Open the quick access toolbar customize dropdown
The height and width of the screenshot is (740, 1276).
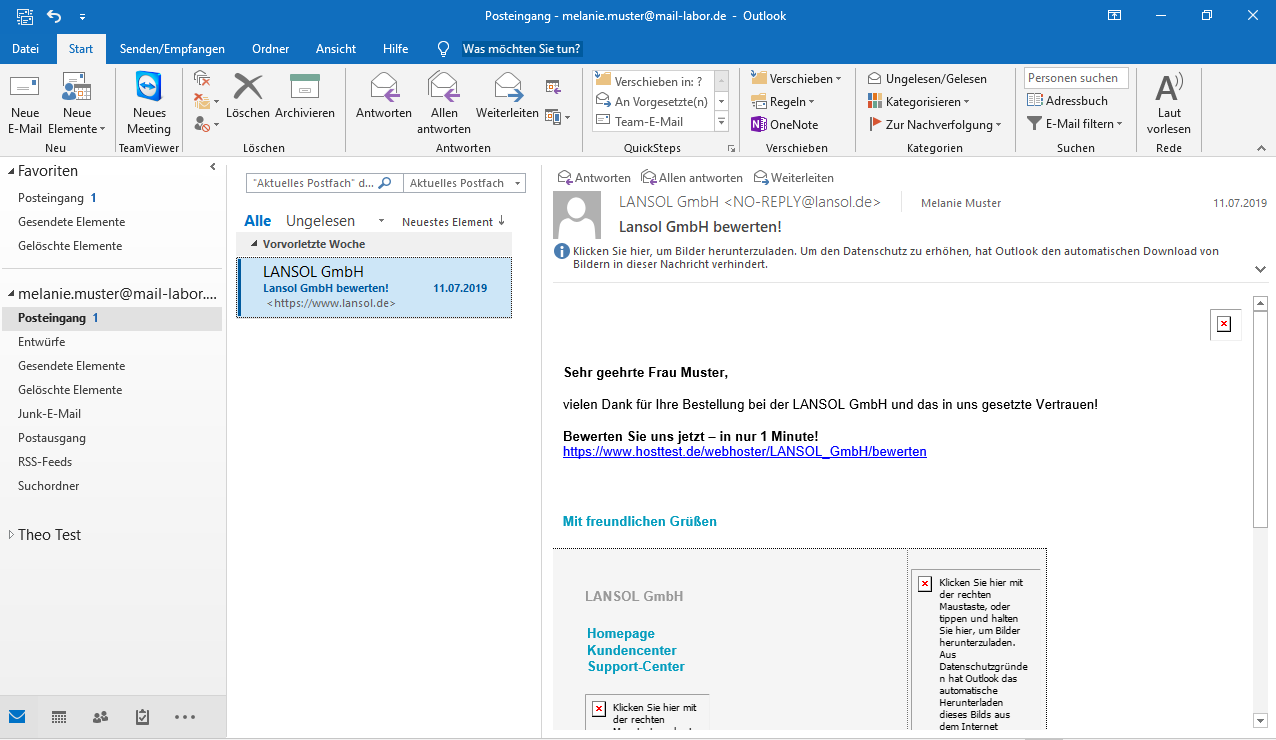82,17
